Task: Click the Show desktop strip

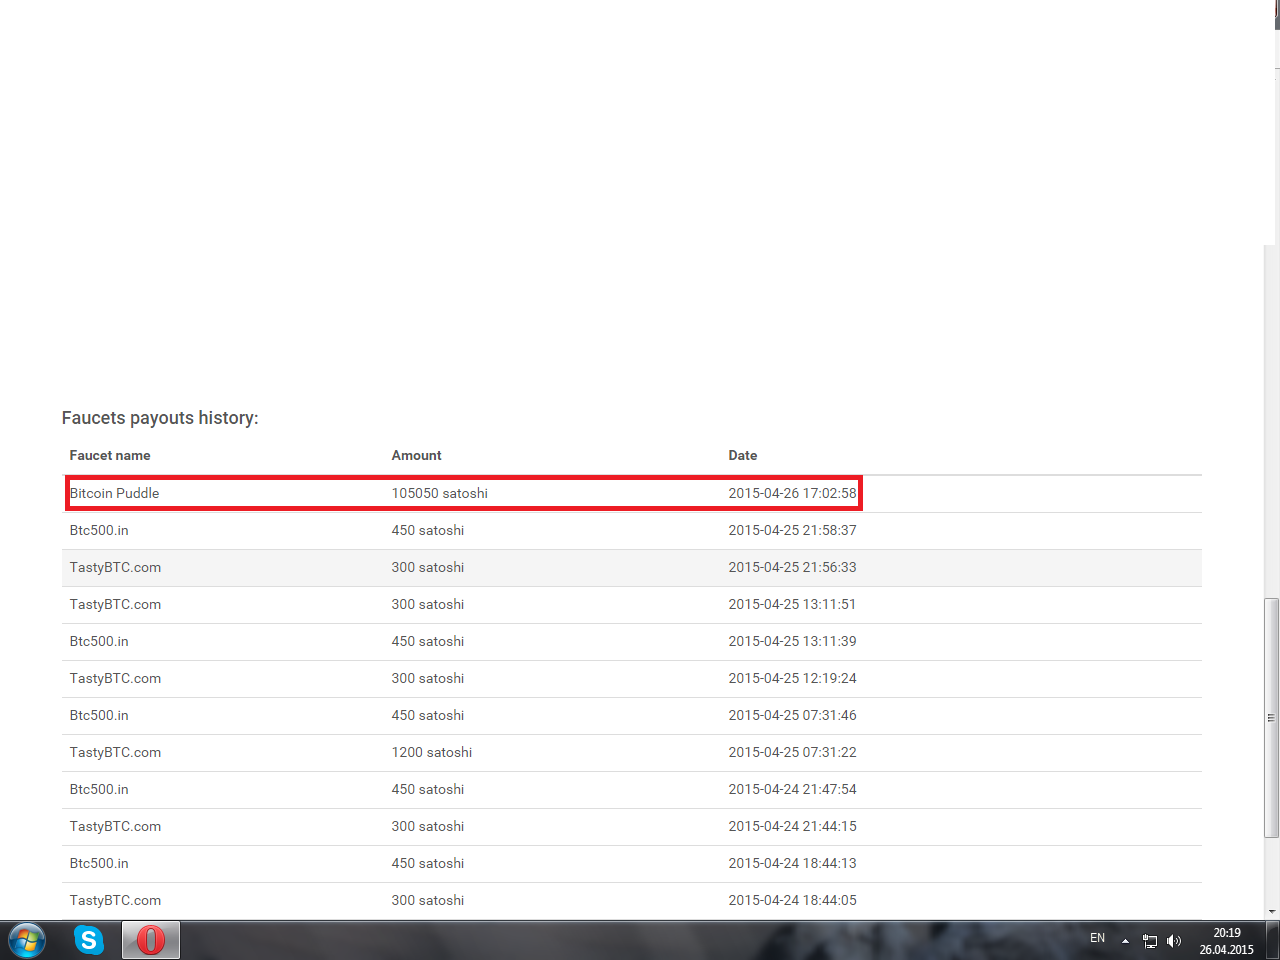Action: click(x=1274, y=941)
